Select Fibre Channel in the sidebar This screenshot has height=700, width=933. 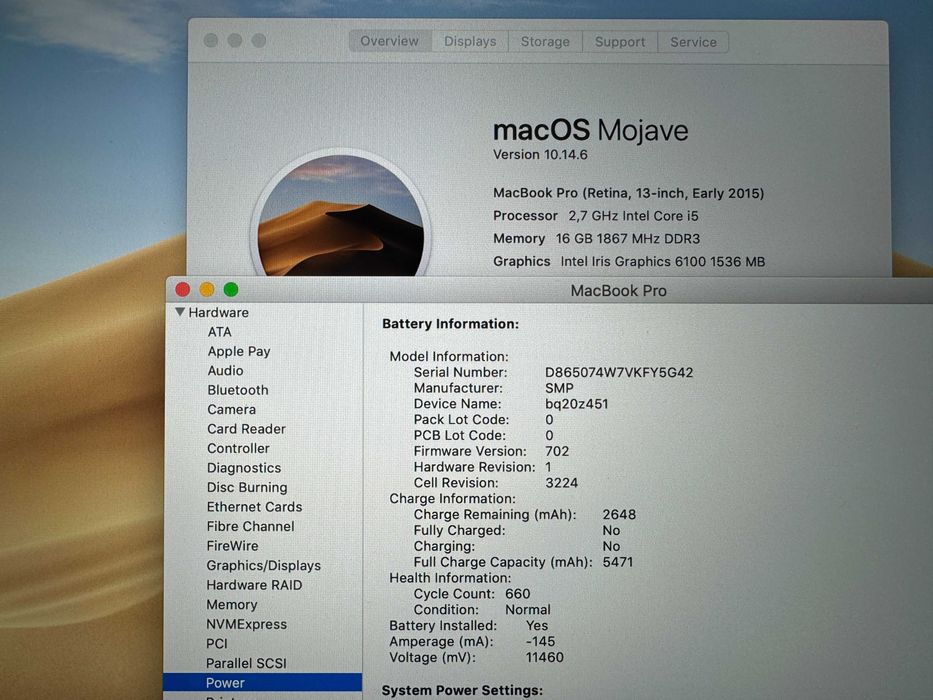pyautogui.click(x=251, y=526)
